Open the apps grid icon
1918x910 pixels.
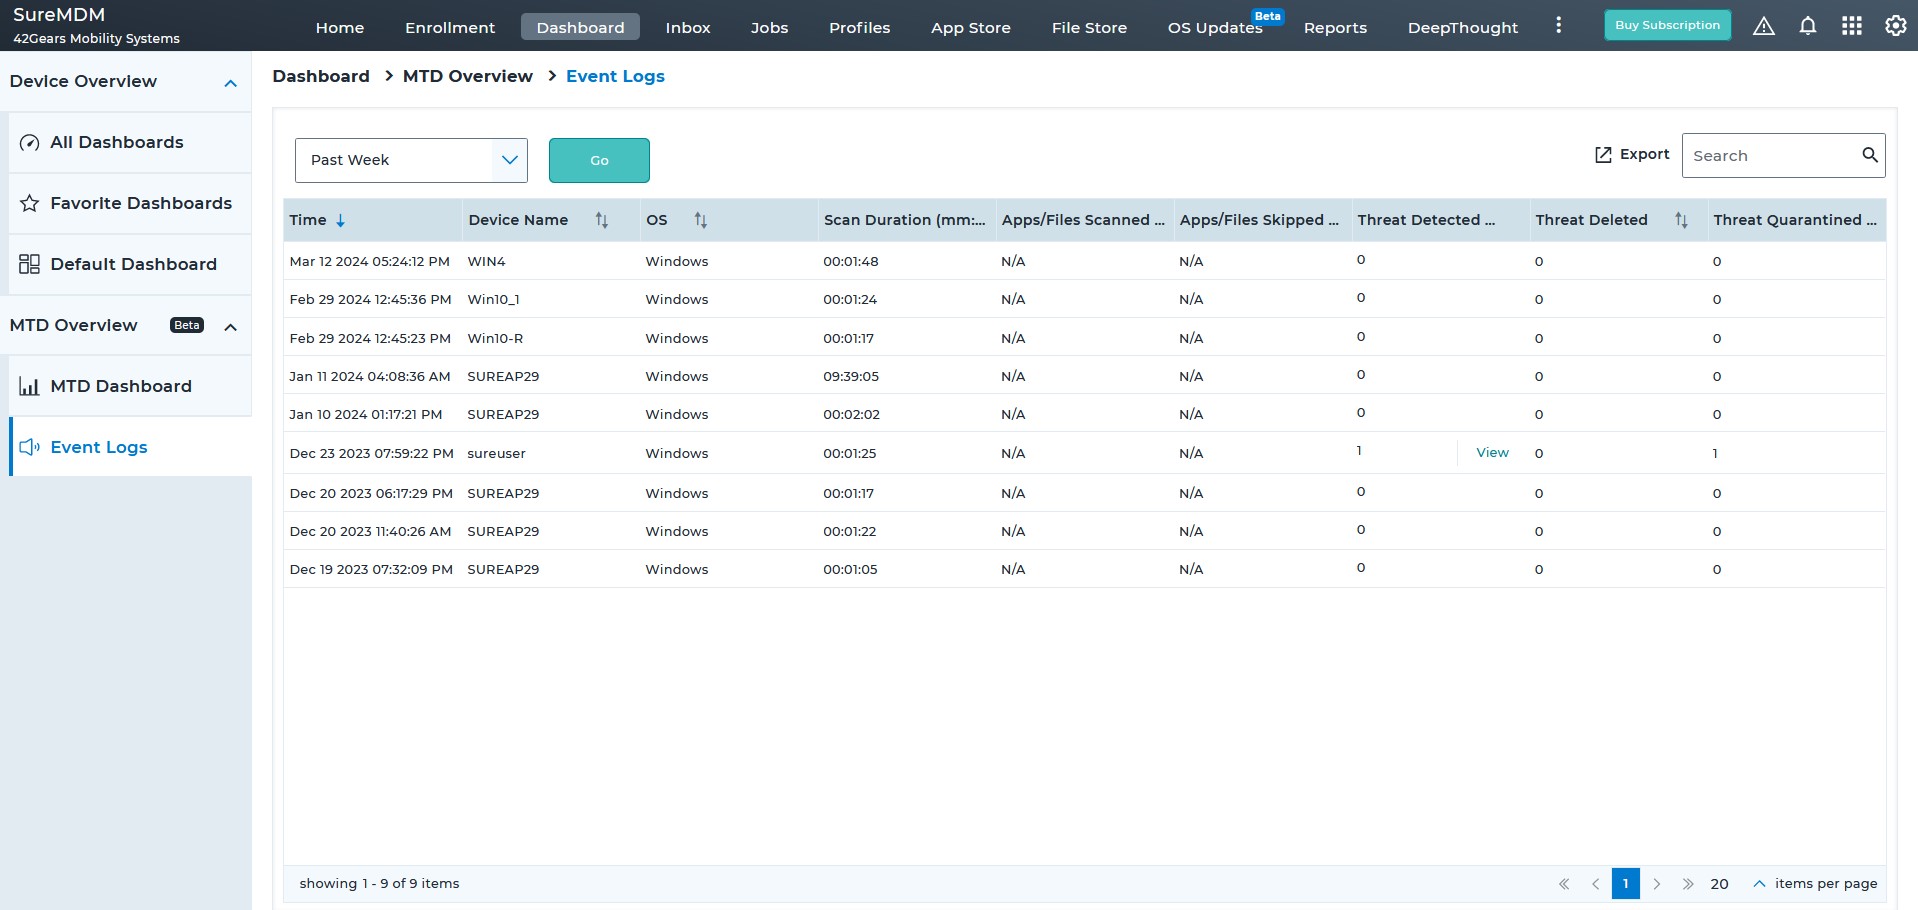1852,26
